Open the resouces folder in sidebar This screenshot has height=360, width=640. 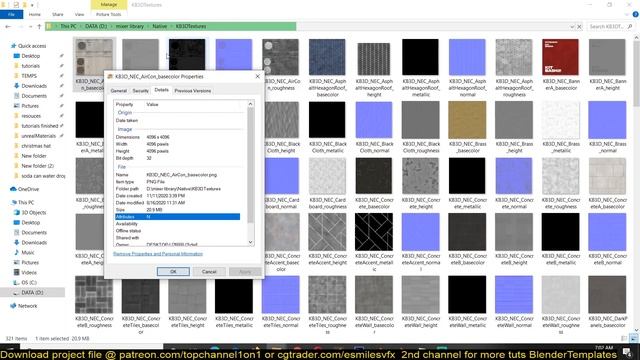coord(31,116)
